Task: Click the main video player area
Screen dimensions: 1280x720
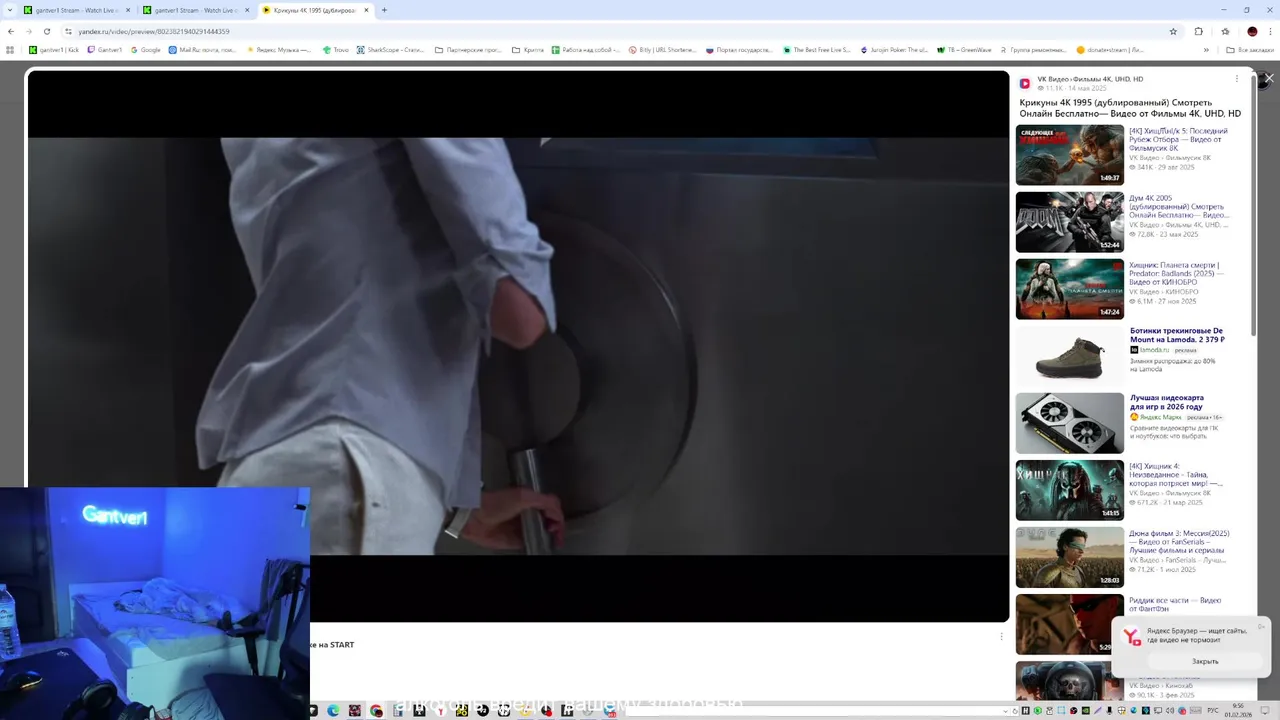Action: point(518,346)
